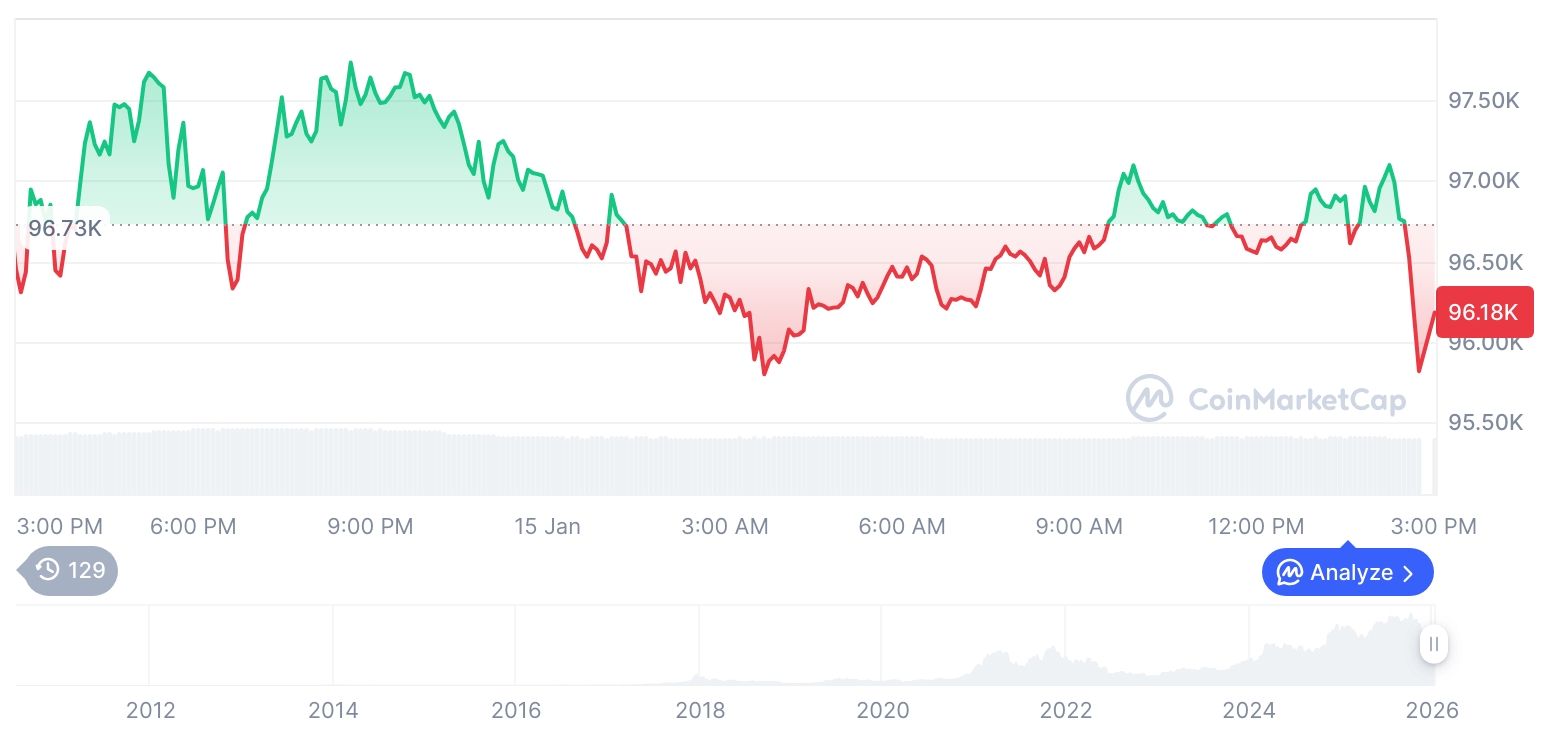Click the 2024 mark on the overview timeline

click(1249, 710)
